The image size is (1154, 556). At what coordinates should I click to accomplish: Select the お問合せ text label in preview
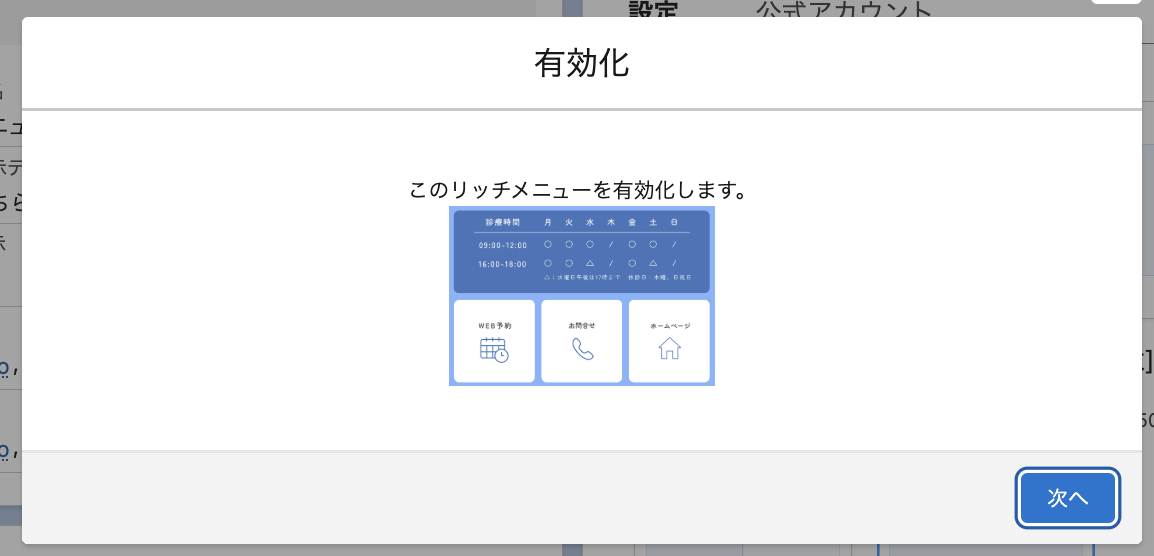582,326
